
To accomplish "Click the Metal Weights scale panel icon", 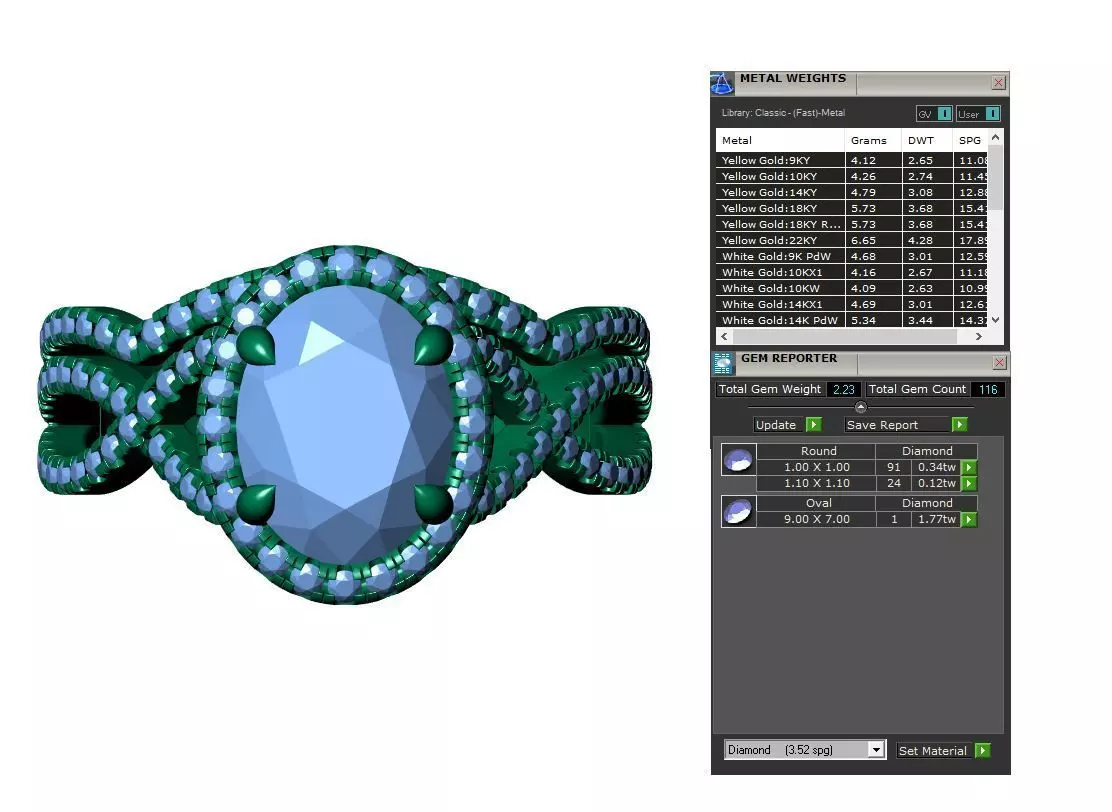I will coord(722,83).
